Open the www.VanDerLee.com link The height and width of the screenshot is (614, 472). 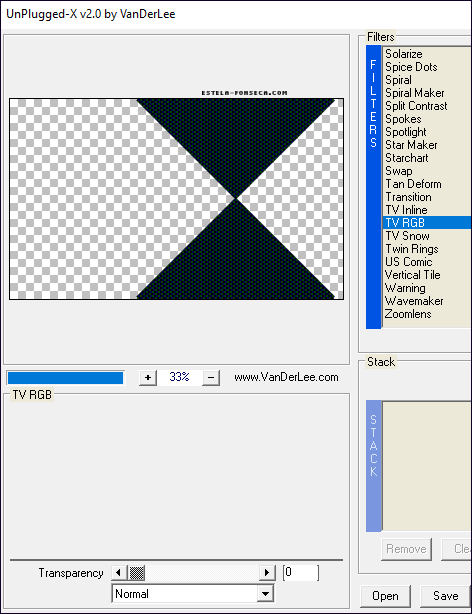[x=286, y=377]
